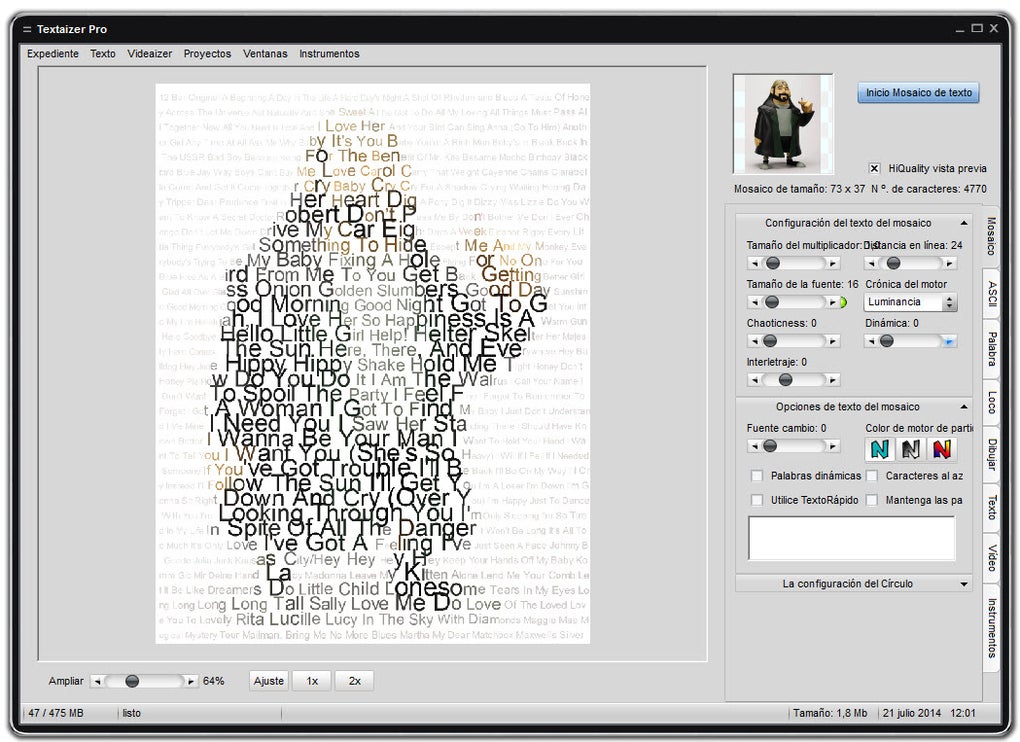Viewport: 1020px width, 742px height.
Task: Click right arrow of Dinámica slider
Action: tap(949, 341)
